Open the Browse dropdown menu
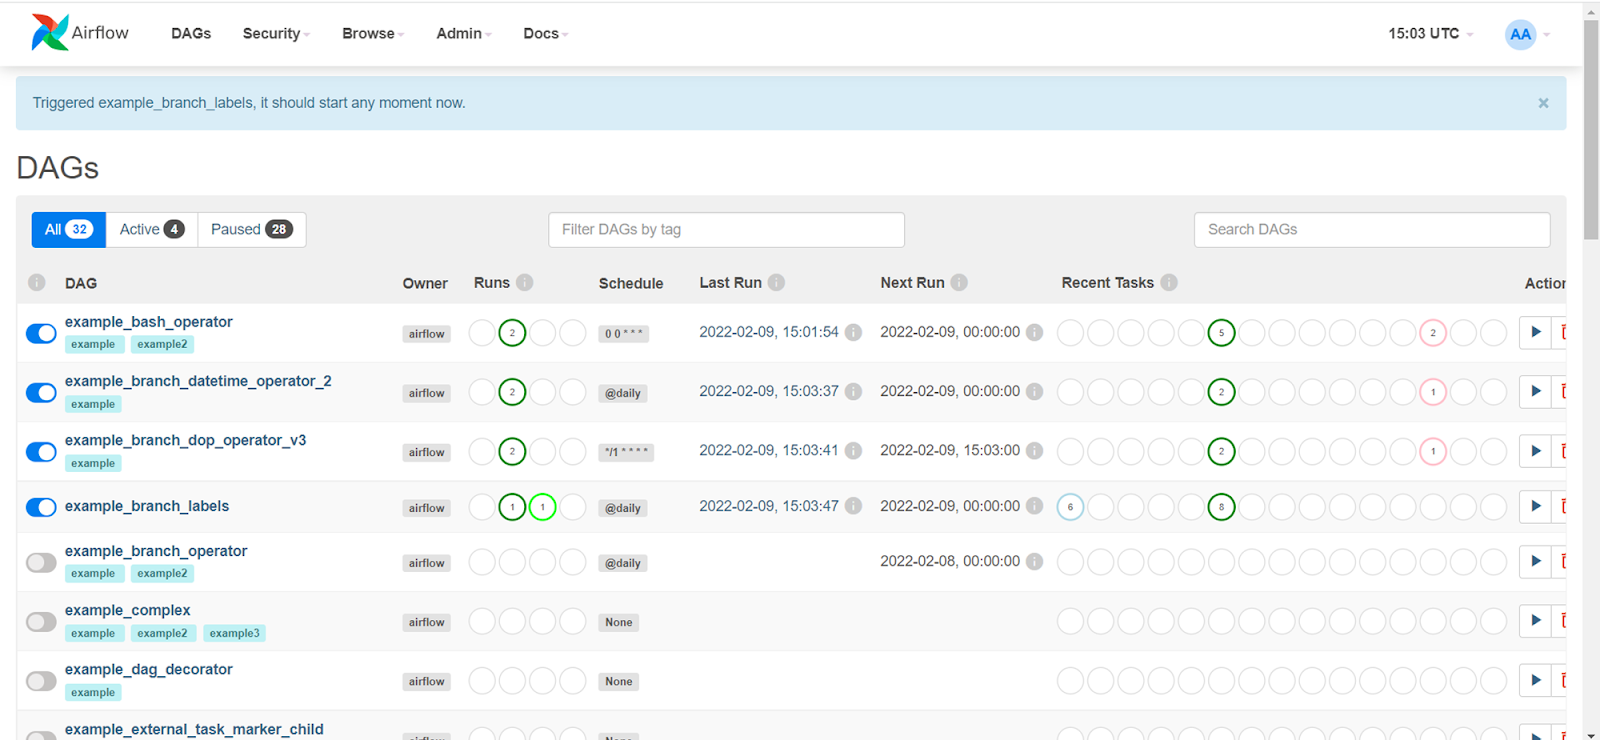This screenshot has height=740, width=1600. pos(373,33)
